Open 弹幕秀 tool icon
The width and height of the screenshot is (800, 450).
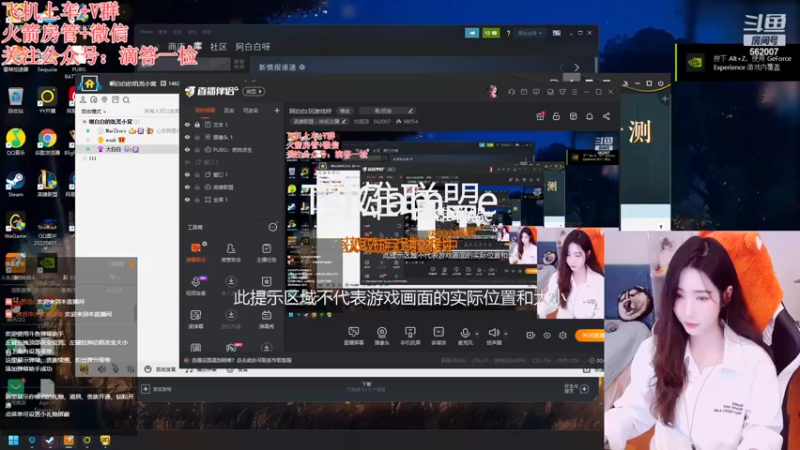click(x=266, y=318)
